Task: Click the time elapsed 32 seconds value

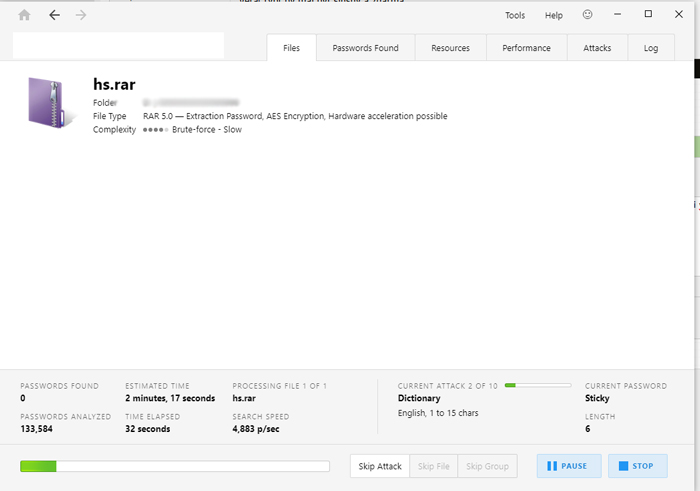Action: (x=148, y=429)
